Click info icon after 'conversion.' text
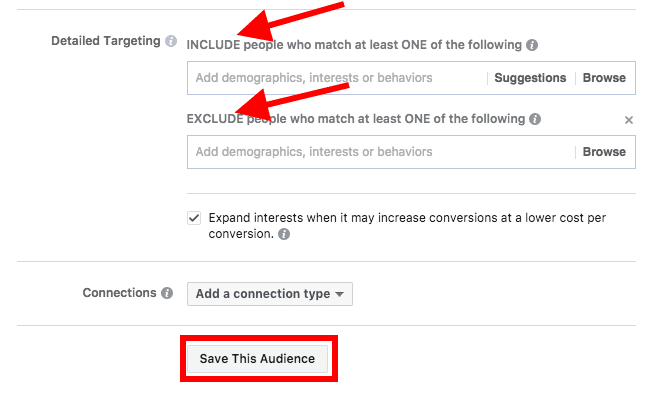 click(x=285, y=235)
